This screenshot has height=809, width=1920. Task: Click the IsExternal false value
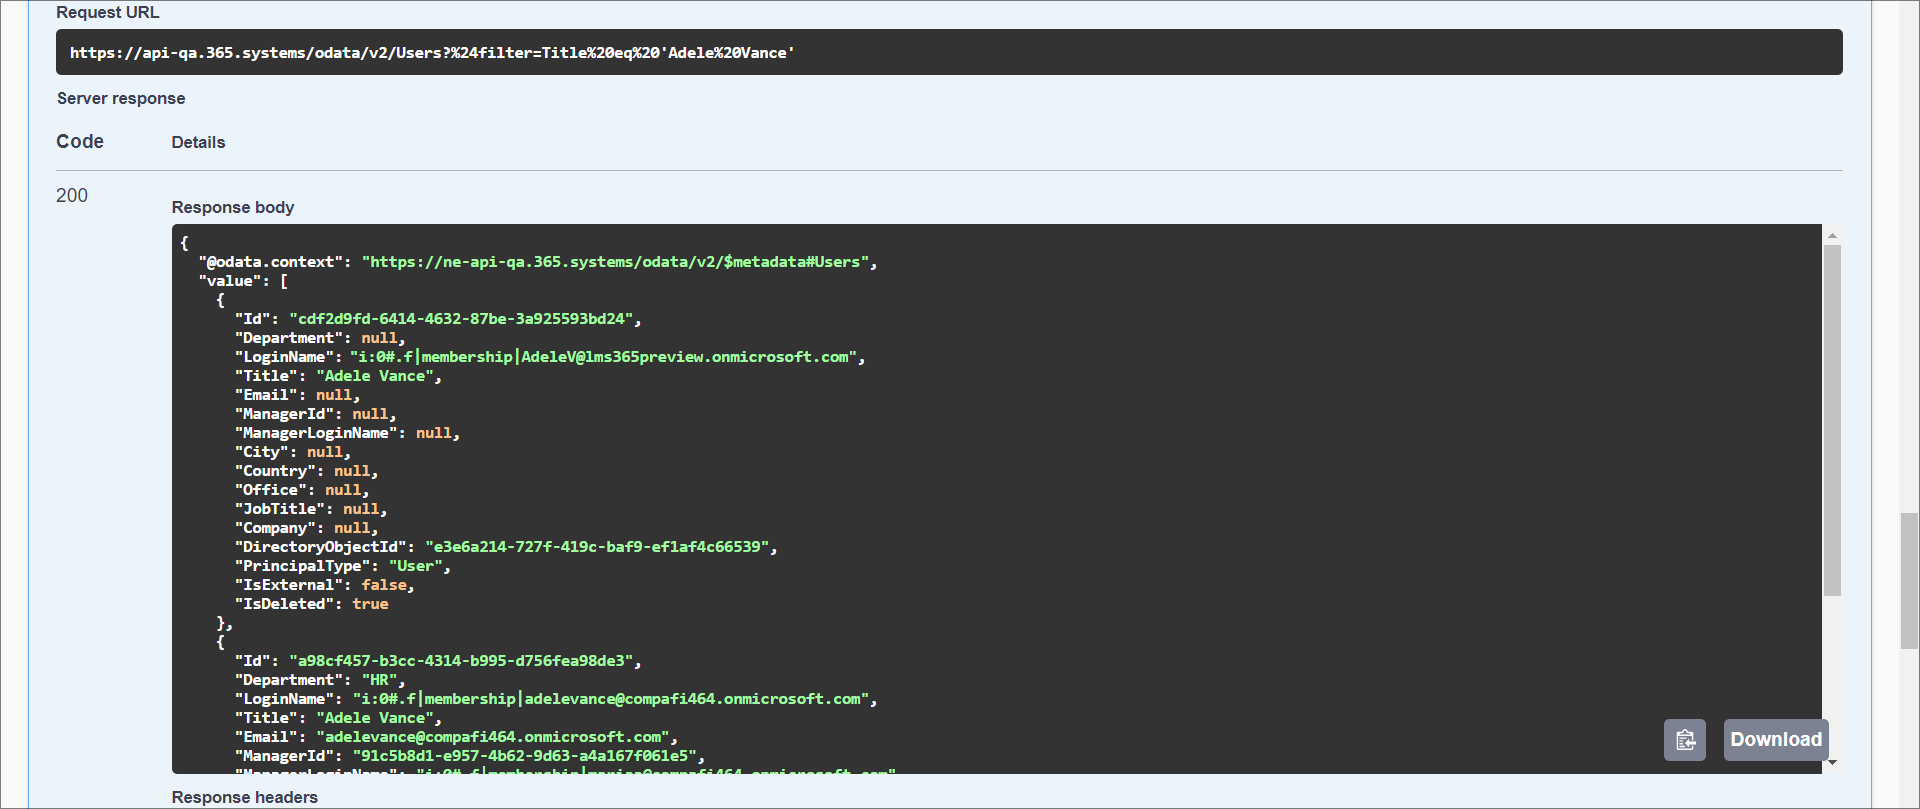click(384, 585)
